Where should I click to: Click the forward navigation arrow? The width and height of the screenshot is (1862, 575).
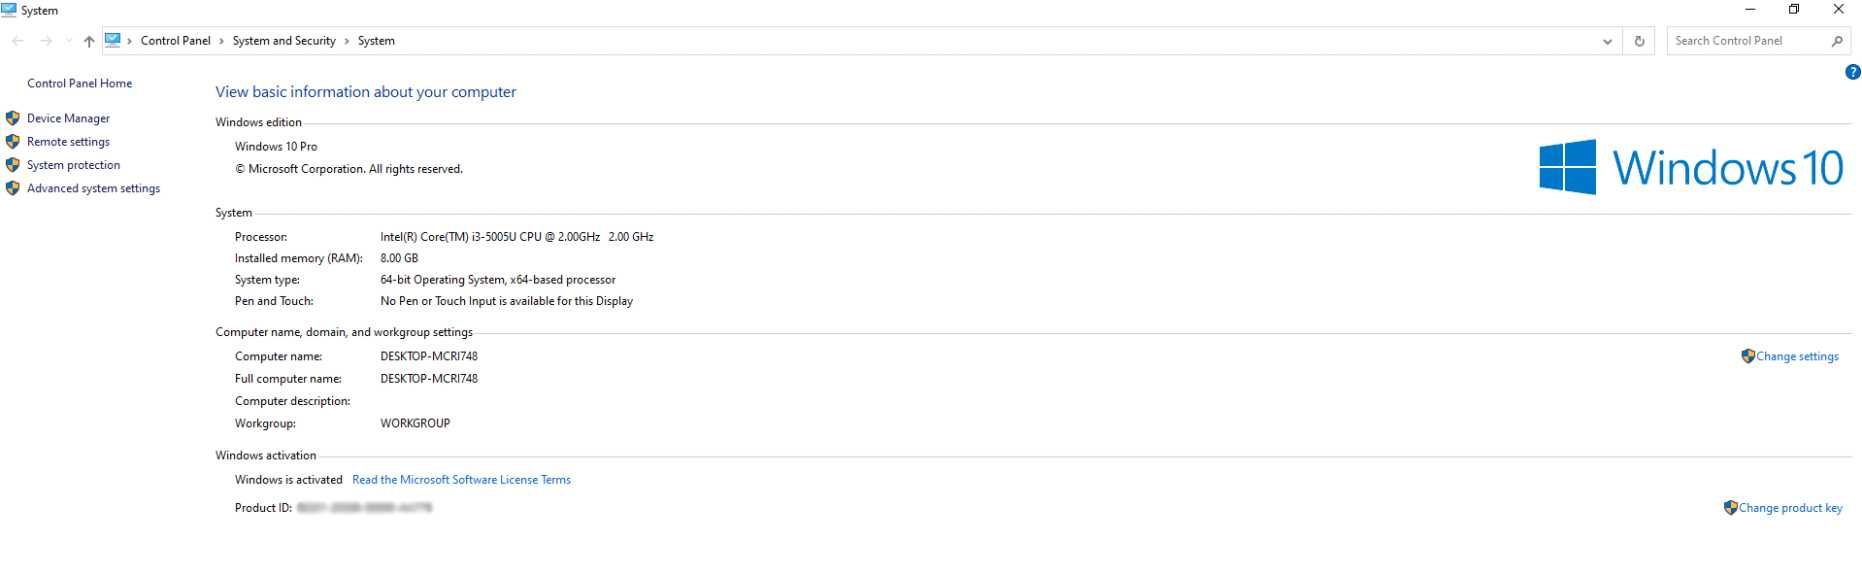click(46, 41)
